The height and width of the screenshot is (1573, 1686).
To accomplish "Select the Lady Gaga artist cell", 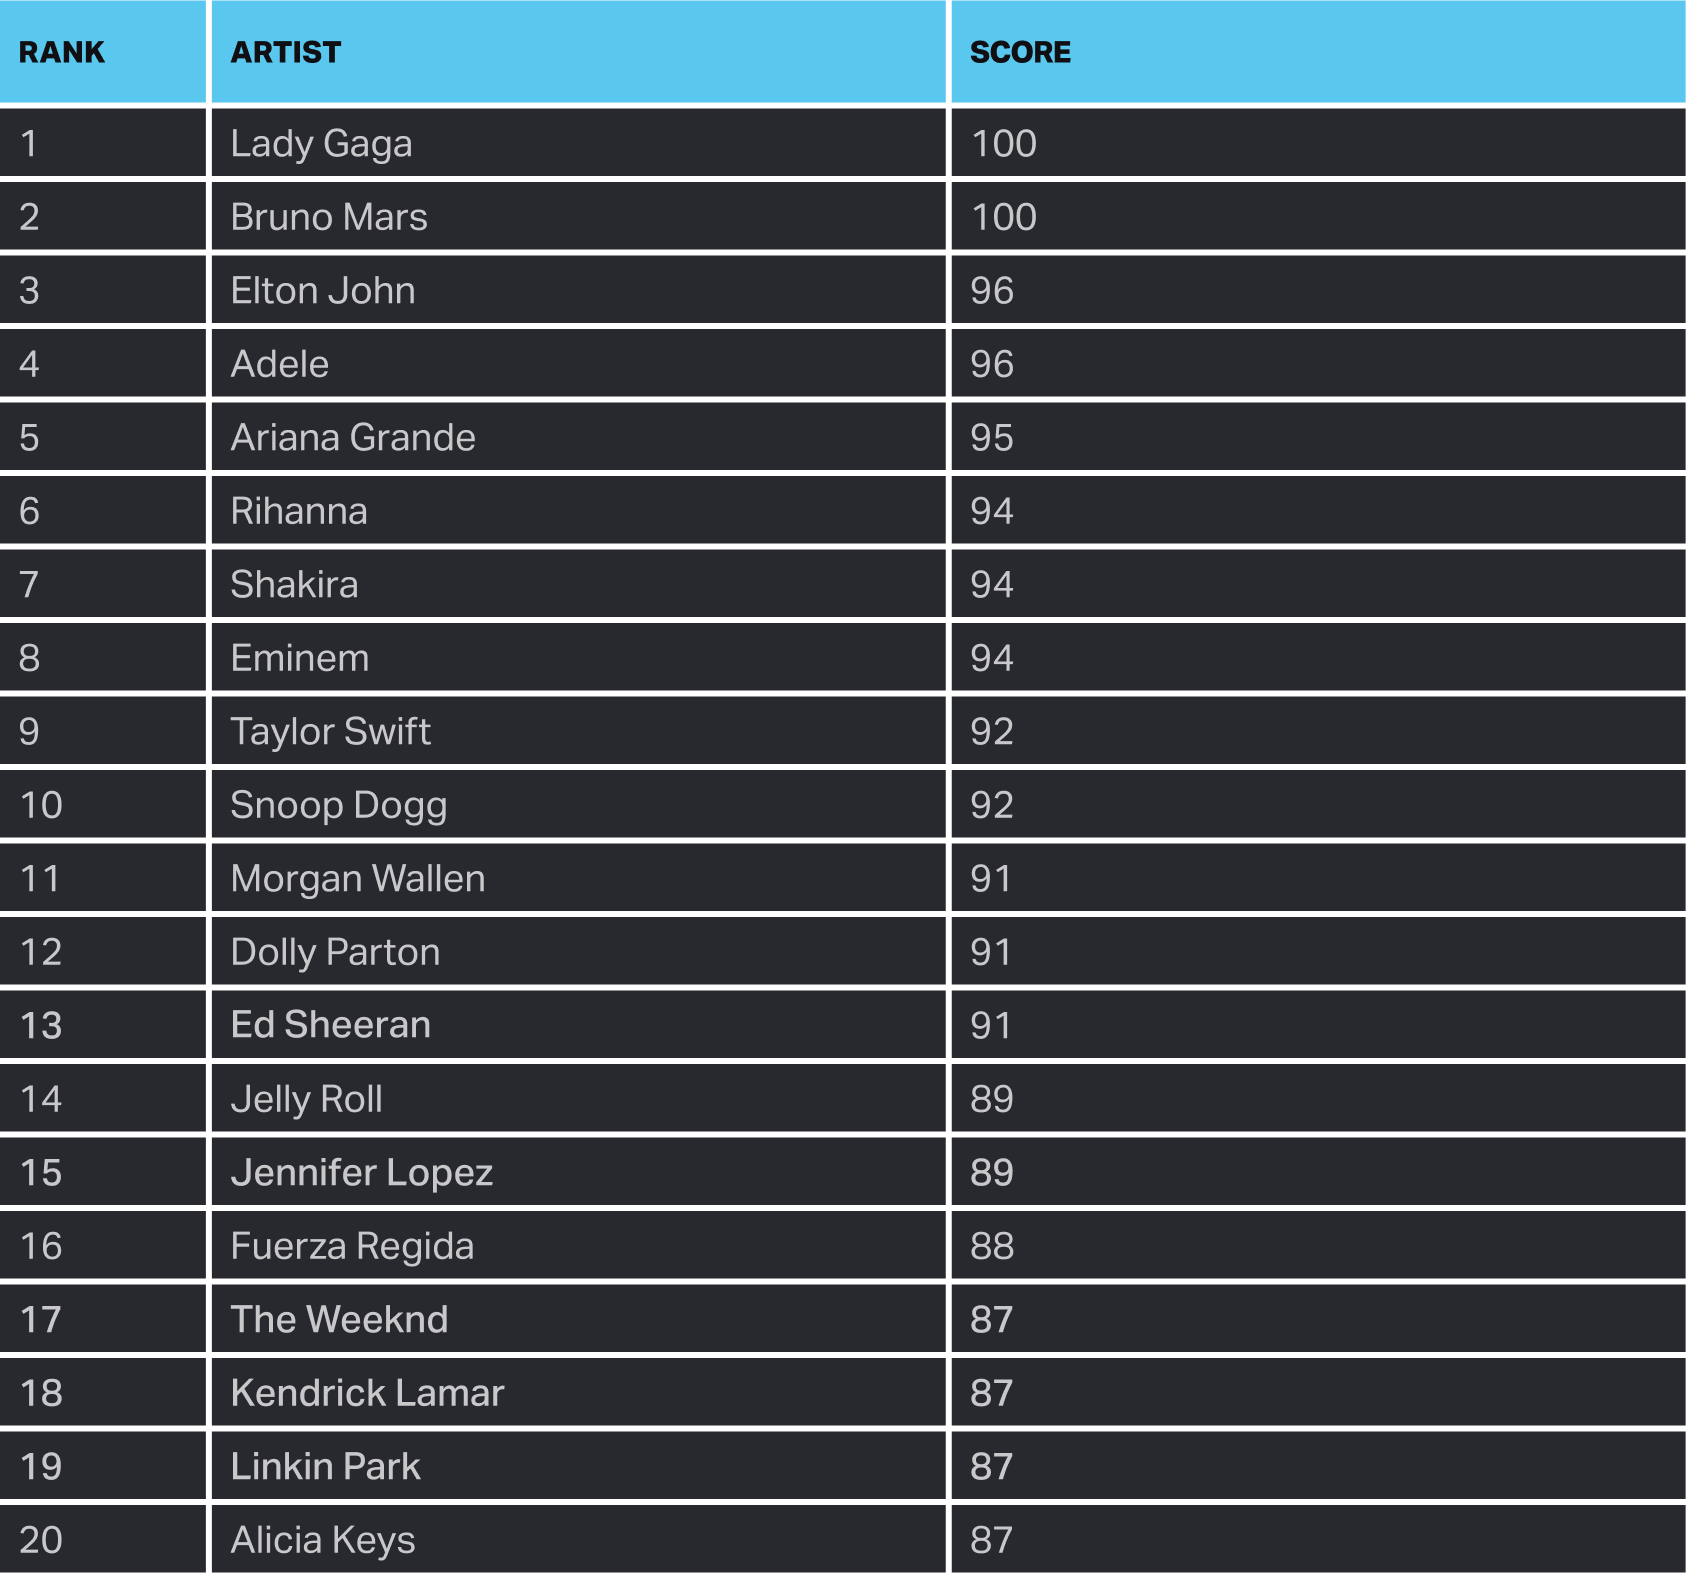I will click(321, 144).
